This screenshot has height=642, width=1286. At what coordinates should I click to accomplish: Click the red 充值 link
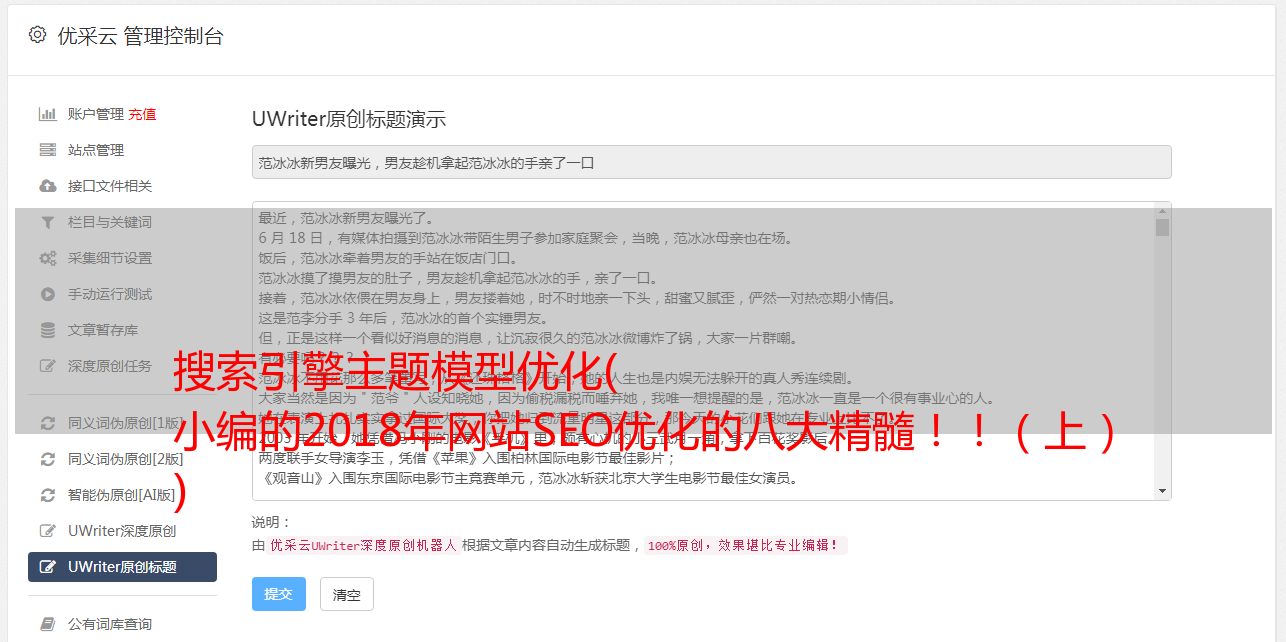142,114
